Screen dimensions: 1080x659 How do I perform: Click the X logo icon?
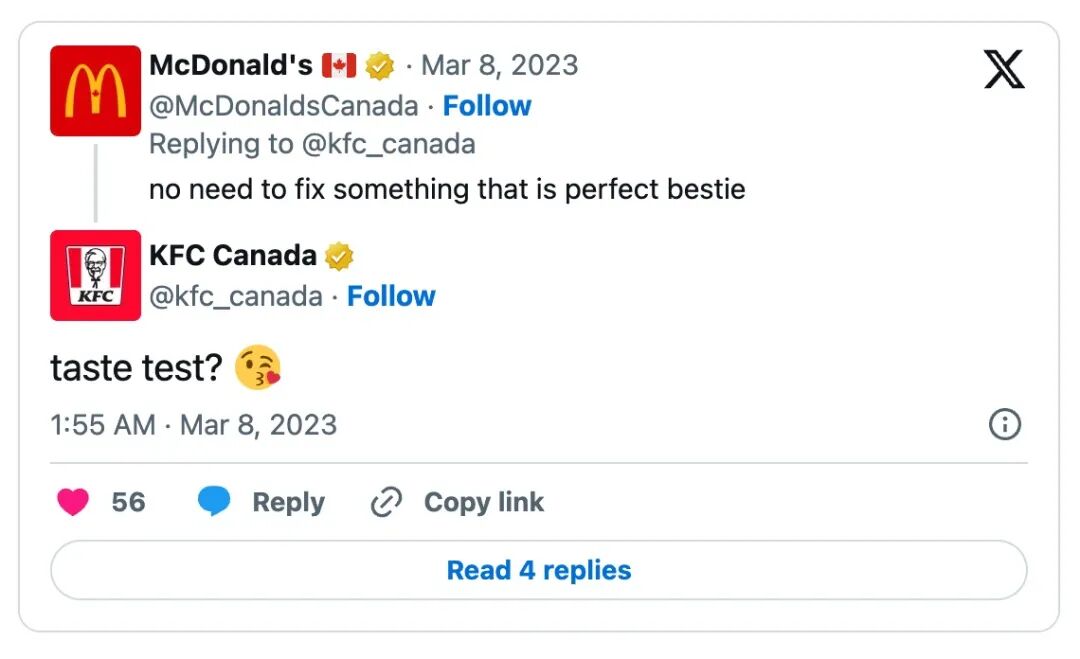coord(1004,69)
